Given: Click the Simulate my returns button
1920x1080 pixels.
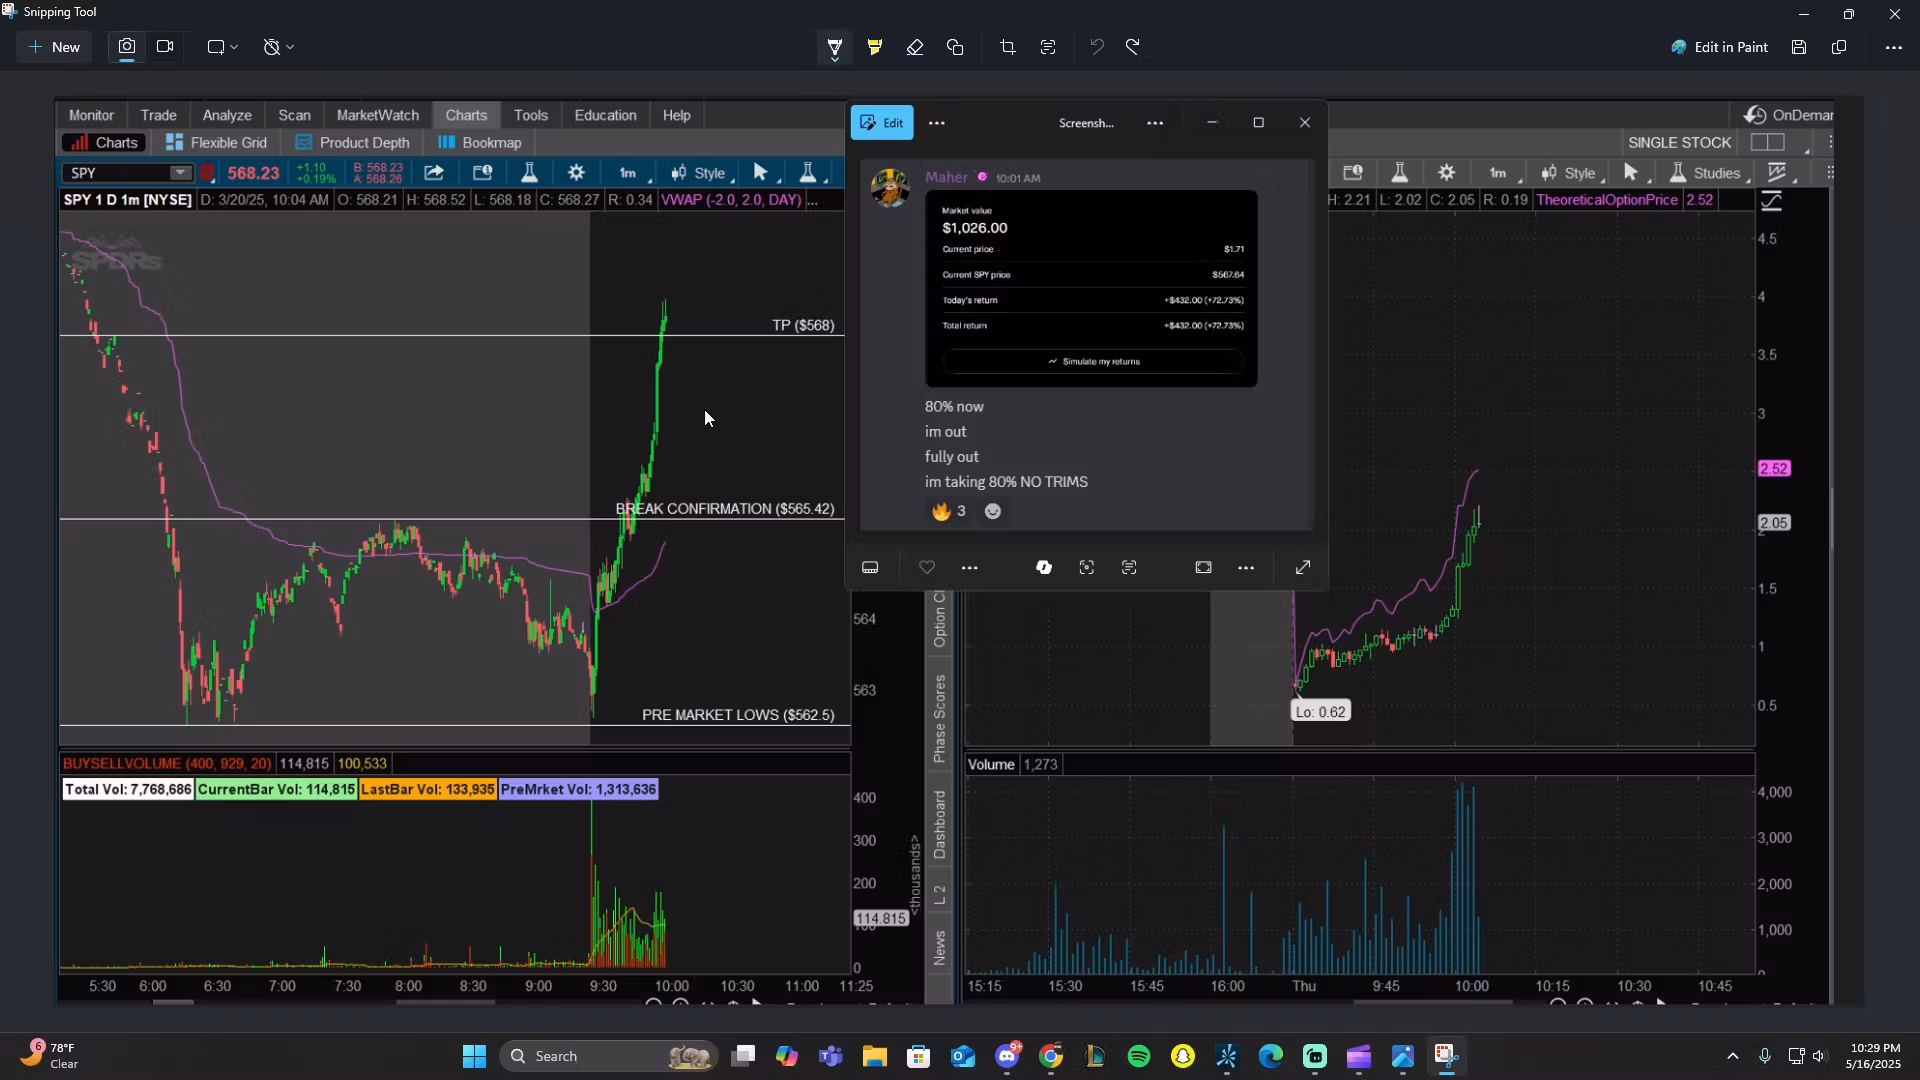Looking at the screenshot, I should 1093,362.
